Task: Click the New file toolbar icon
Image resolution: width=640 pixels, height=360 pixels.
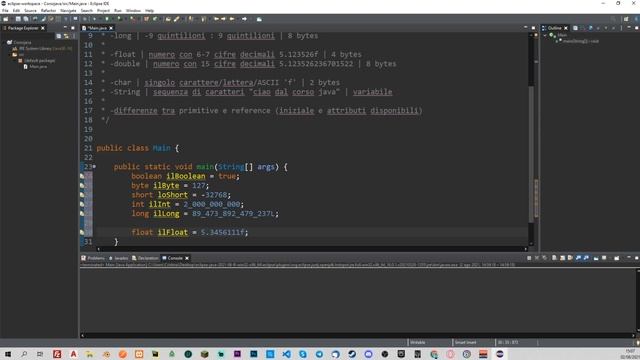Action: coord(6,19)
